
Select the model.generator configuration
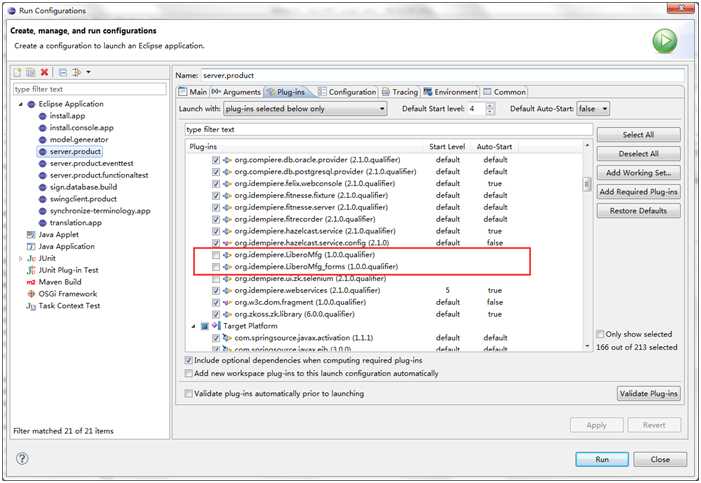79,140
